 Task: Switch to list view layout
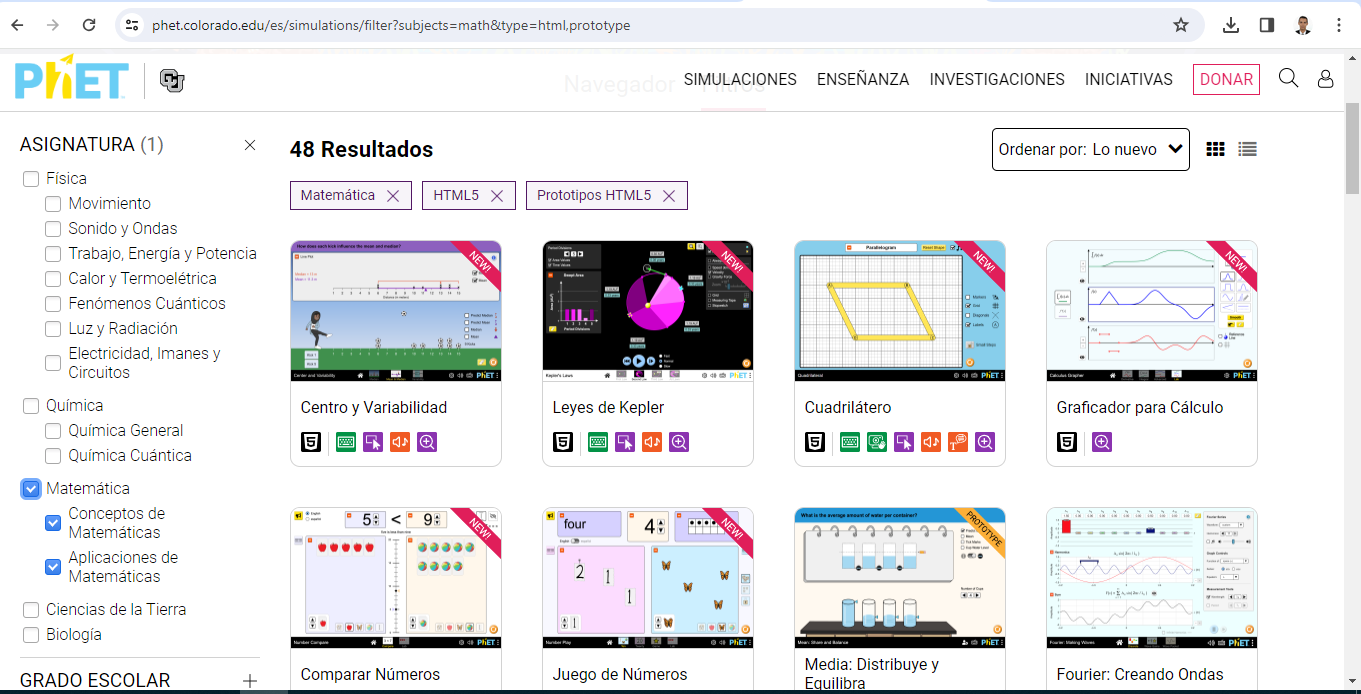point(1247,149)
